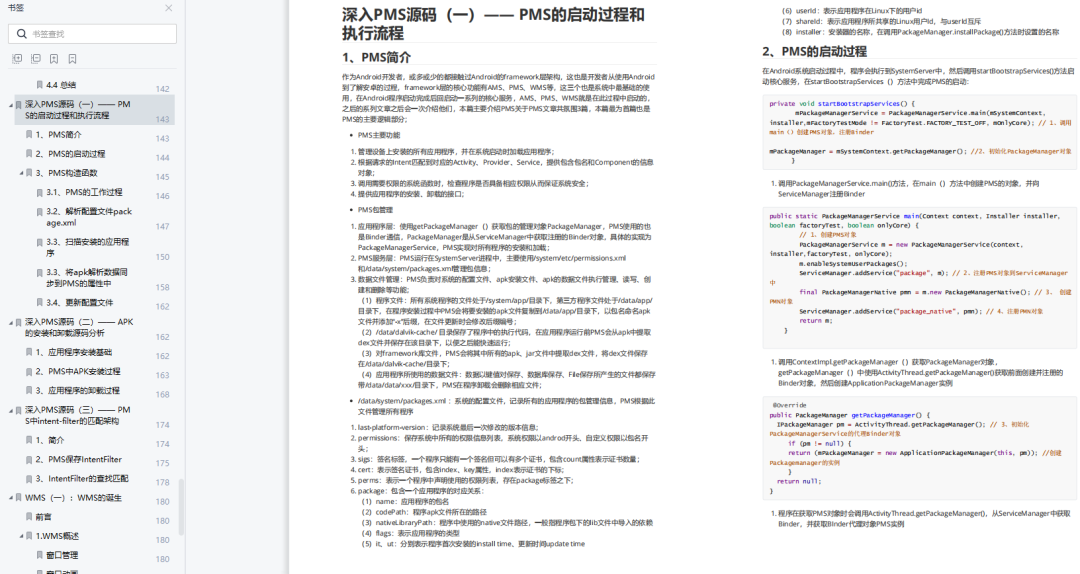Open bookmark 1、PMS简介
The height and width of the screenshot is (574, 1080).
click(x=59, y=134)
